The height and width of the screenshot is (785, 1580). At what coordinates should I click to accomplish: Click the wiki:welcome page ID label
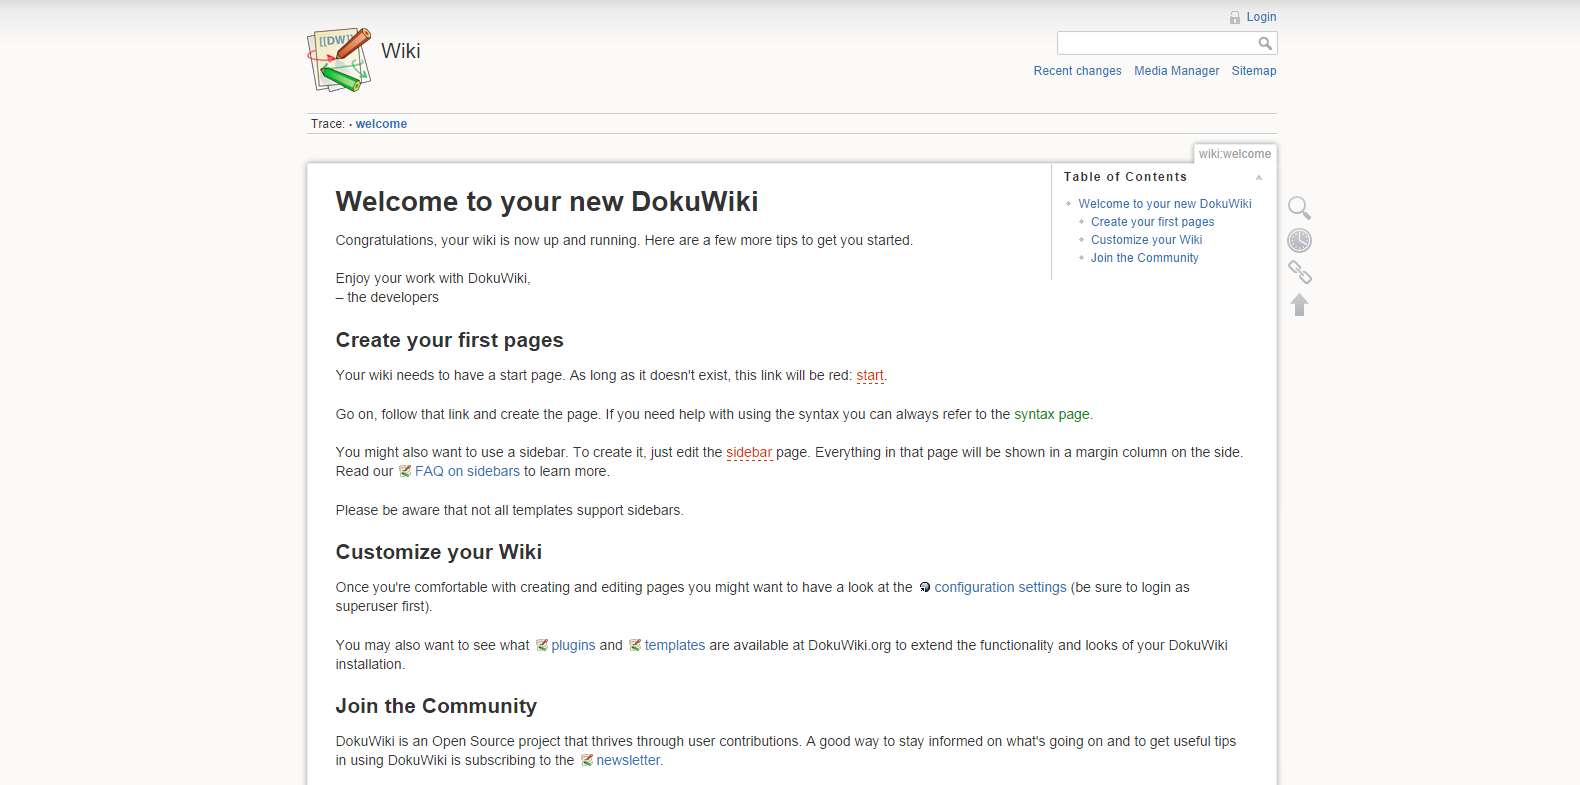1235,154
